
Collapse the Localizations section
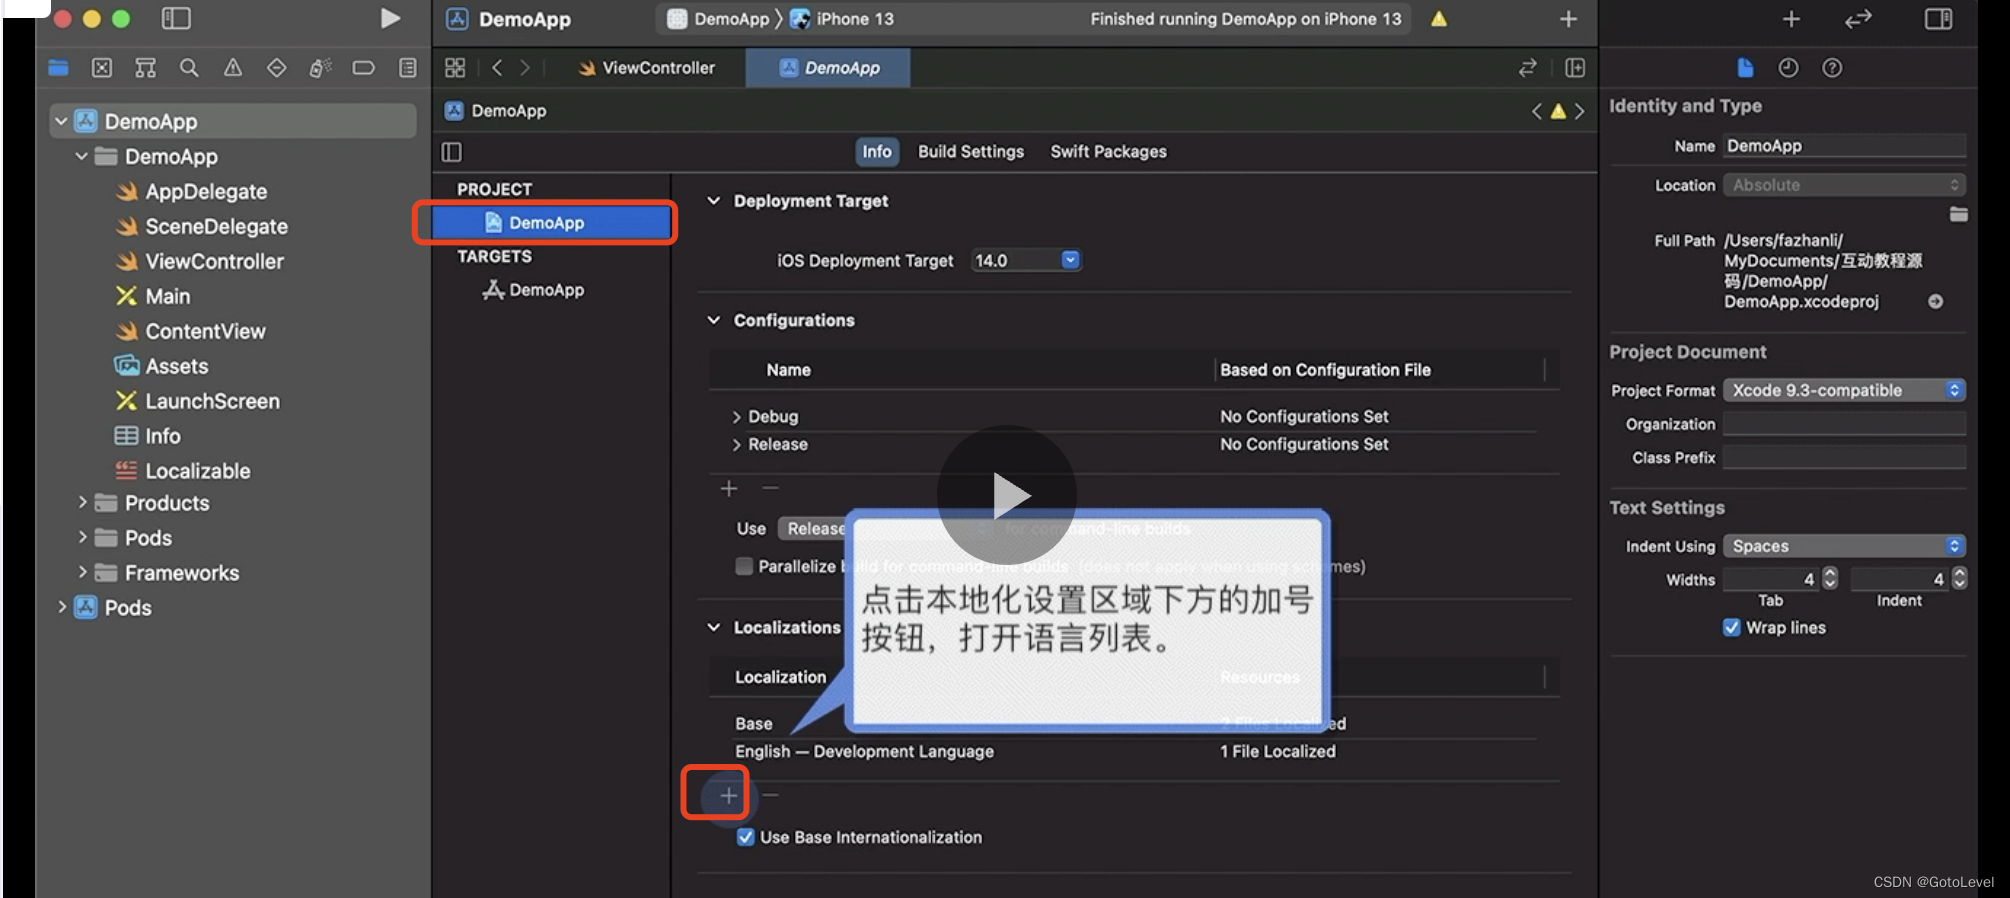click(714, 627)
